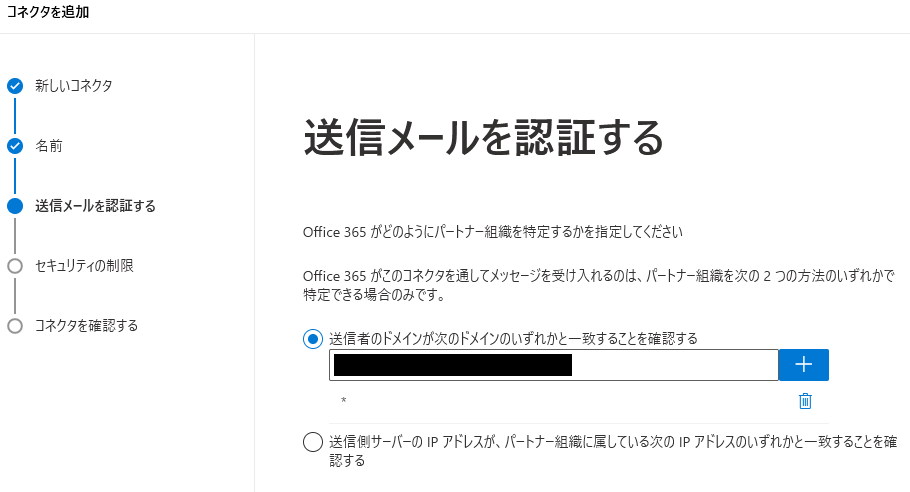910x492 pixels.
Task: Click the 新しいコネクタ completed step checkmark
Action: 15,86
